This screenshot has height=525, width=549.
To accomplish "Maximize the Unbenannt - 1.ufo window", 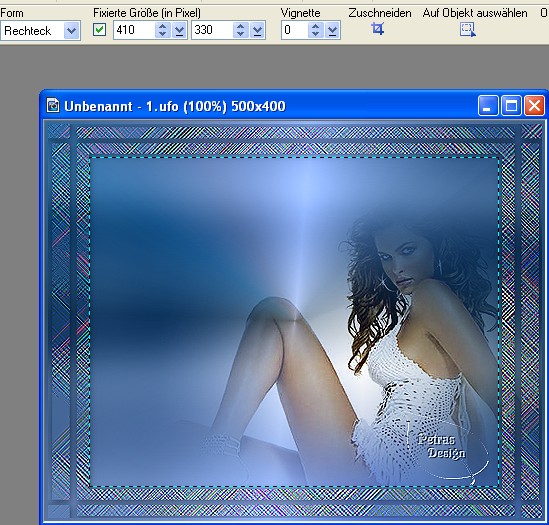I will tap(511, 105).
